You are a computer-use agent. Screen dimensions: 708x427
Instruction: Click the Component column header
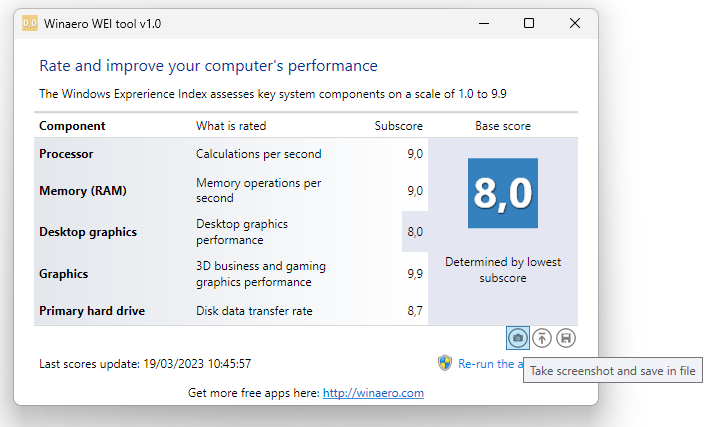pyautogui.click(x=72, y=126)
